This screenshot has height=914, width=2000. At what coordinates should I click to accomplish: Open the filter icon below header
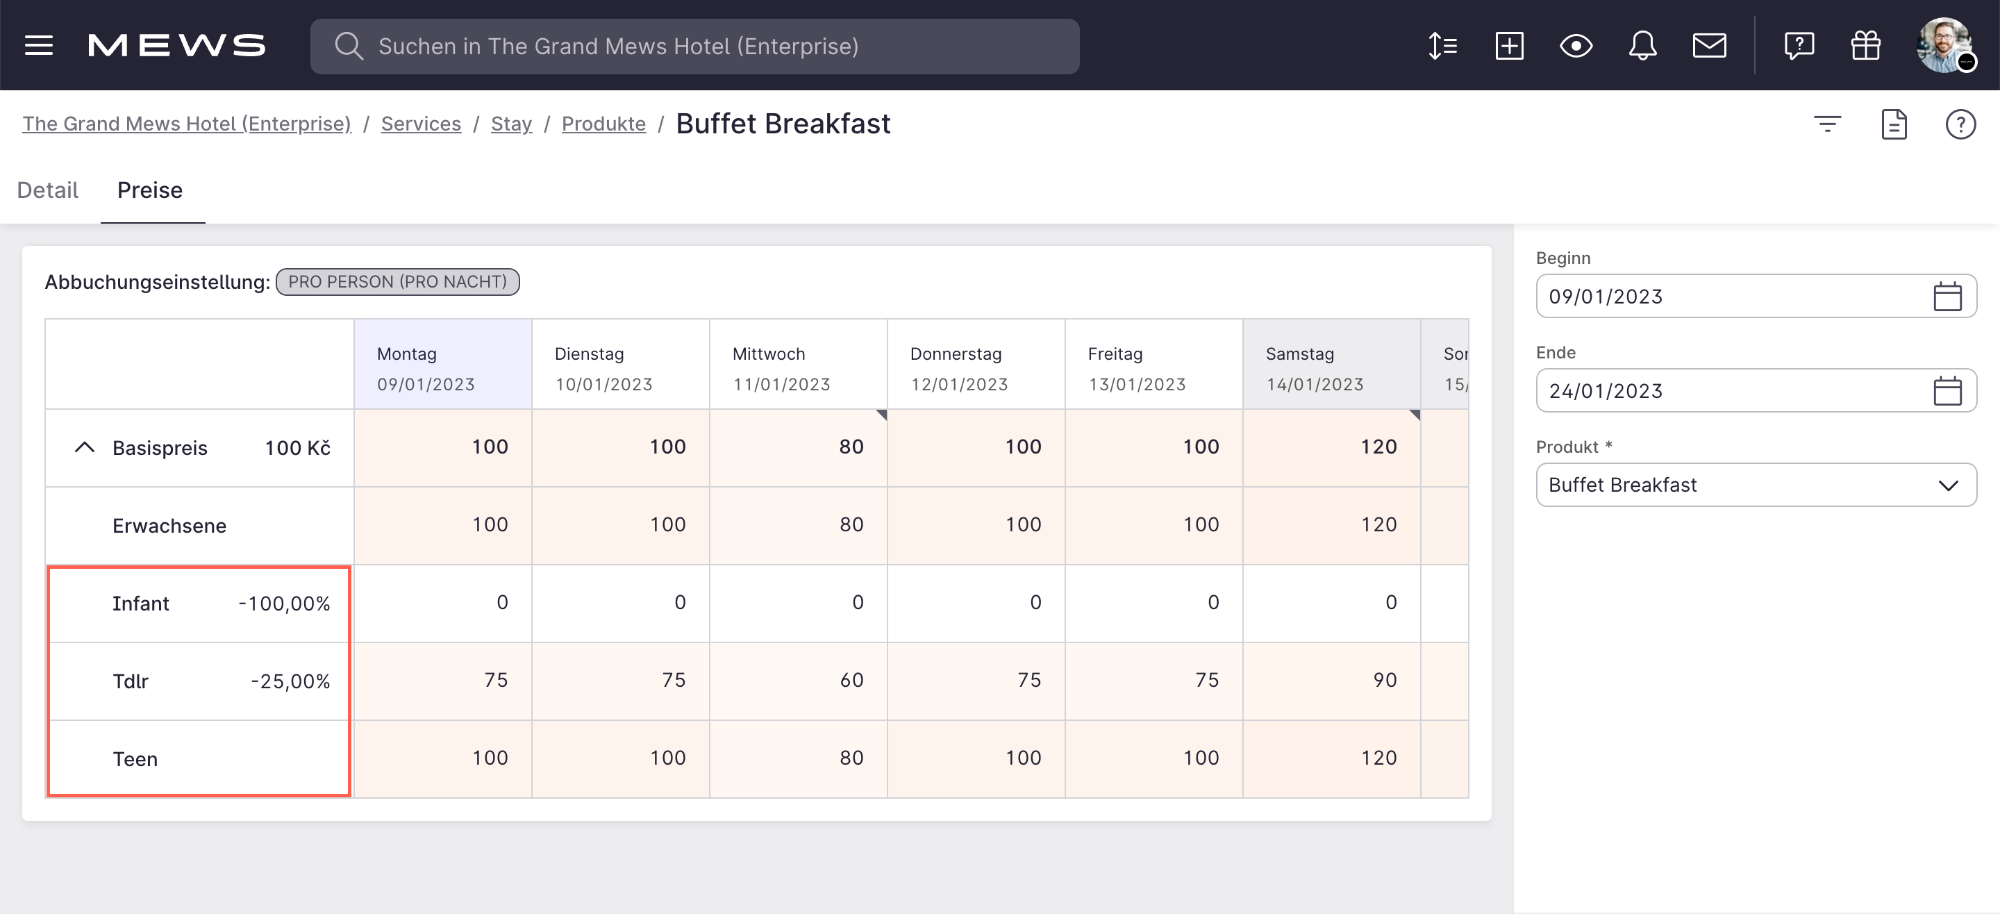click(x=1827, y=124)
